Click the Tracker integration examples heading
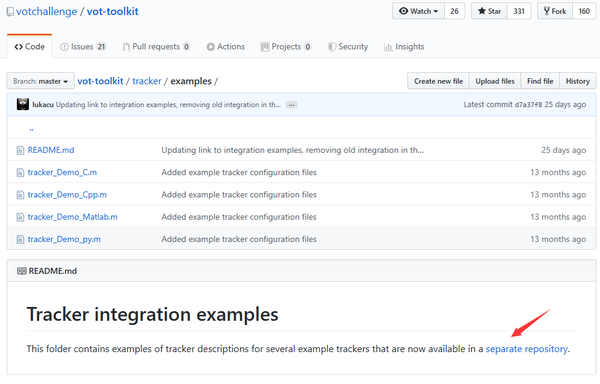Image resolution: width=600 pixels, height=384 pixels. [152, 314]
